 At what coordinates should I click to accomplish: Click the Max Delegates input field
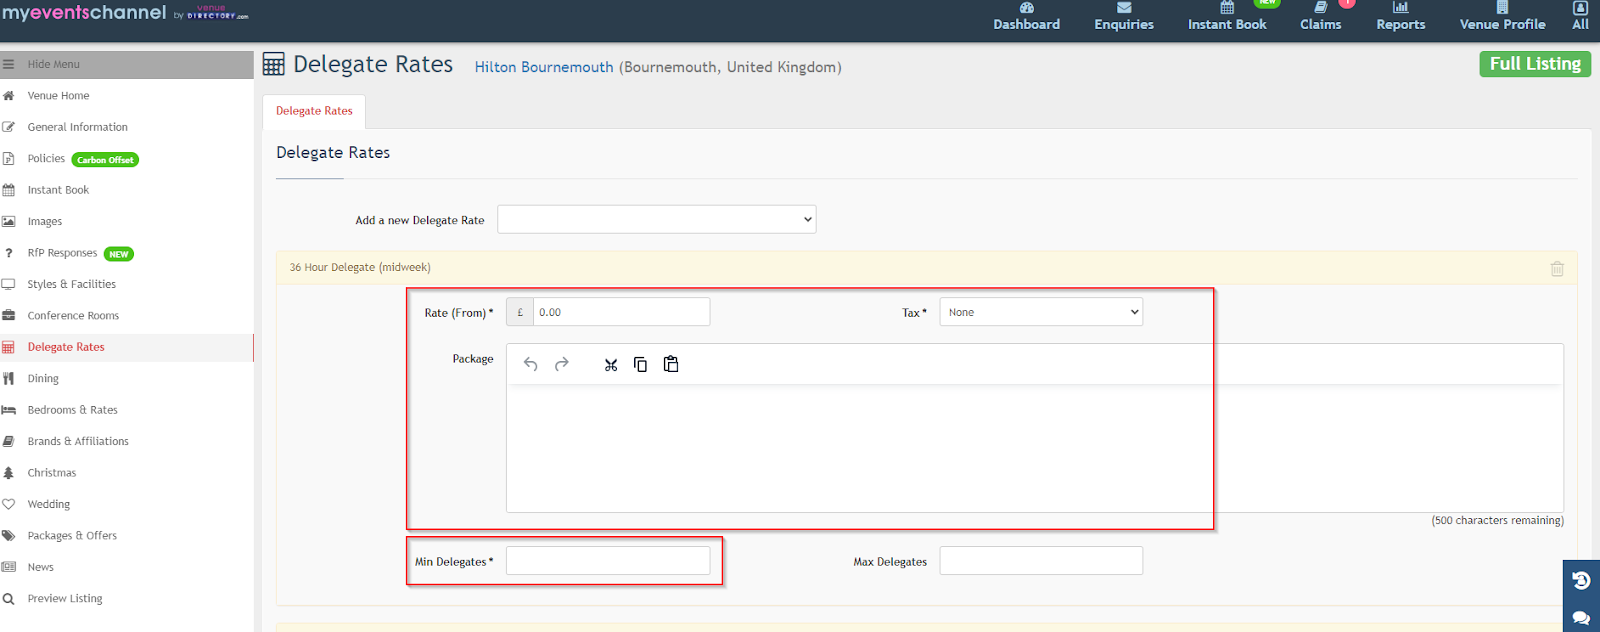[1041, 561]
